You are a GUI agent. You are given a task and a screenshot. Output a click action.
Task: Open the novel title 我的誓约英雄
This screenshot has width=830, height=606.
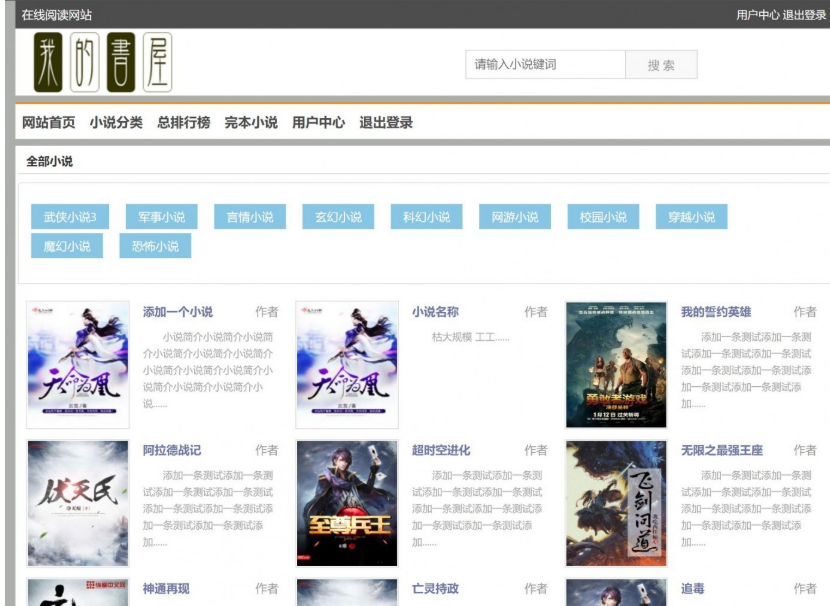click(716, 312)
